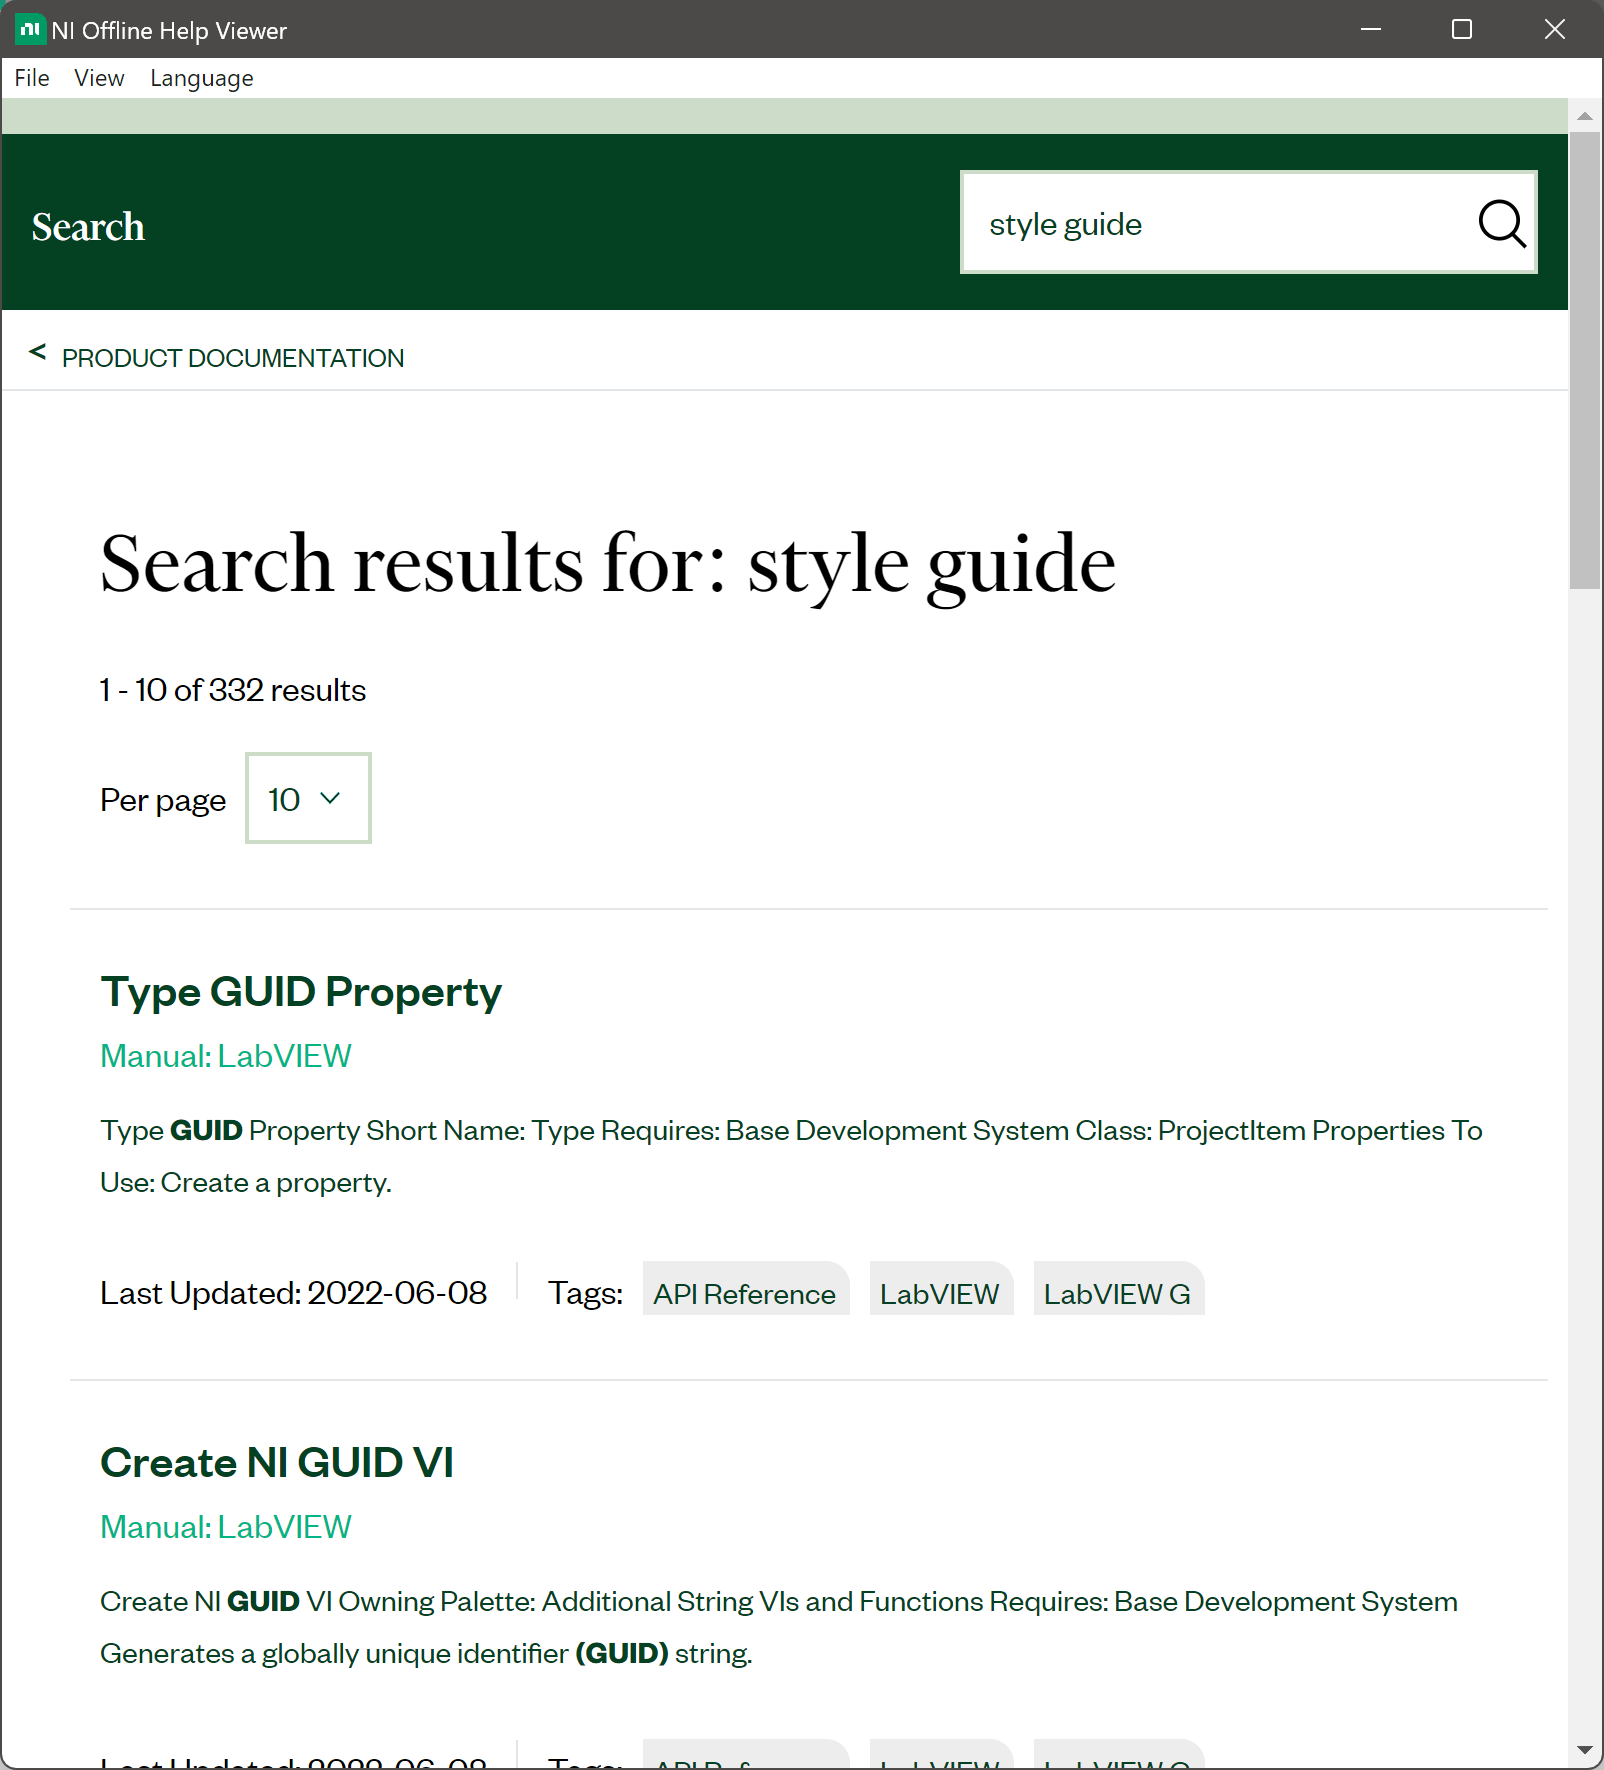Open the File menu
The width and height of the screenshot is (1604, 1770).
point(32,78)
